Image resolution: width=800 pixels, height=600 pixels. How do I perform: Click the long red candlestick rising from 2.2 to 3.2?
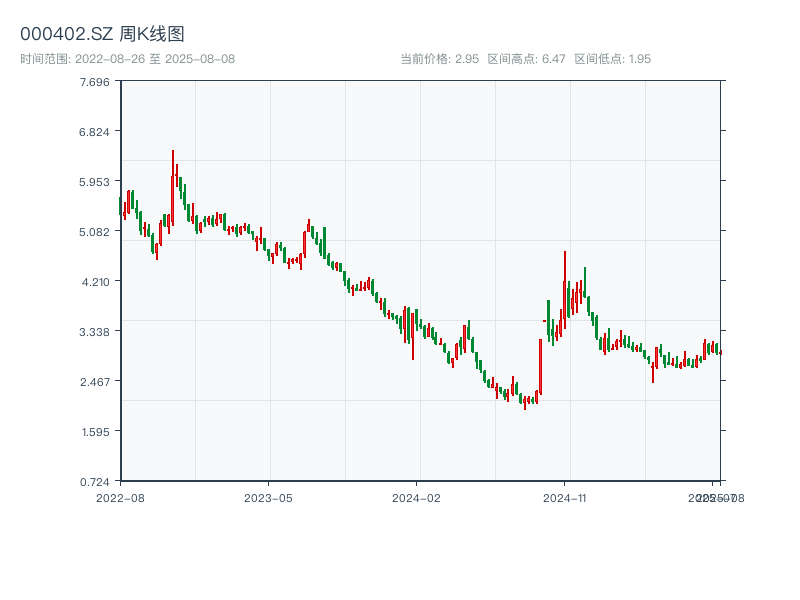541,367
